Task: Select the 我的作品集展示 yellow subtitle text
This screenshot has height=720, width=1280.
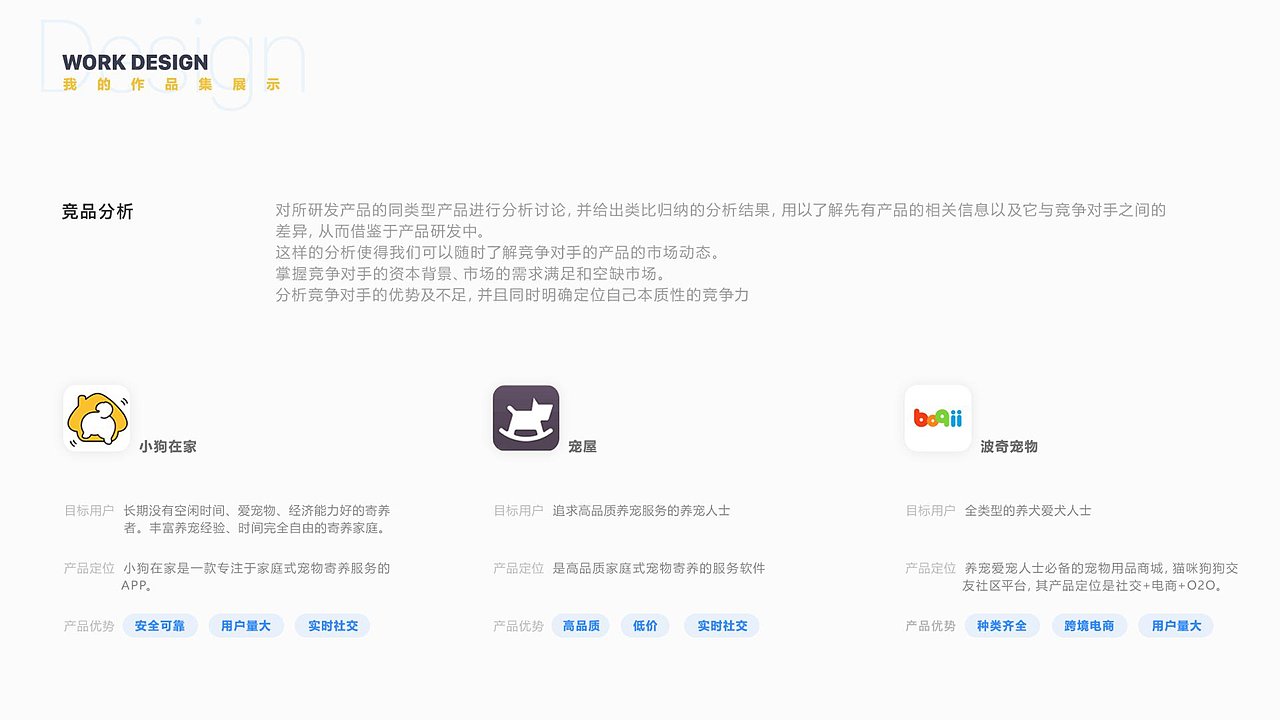Action: pos(170,85)
